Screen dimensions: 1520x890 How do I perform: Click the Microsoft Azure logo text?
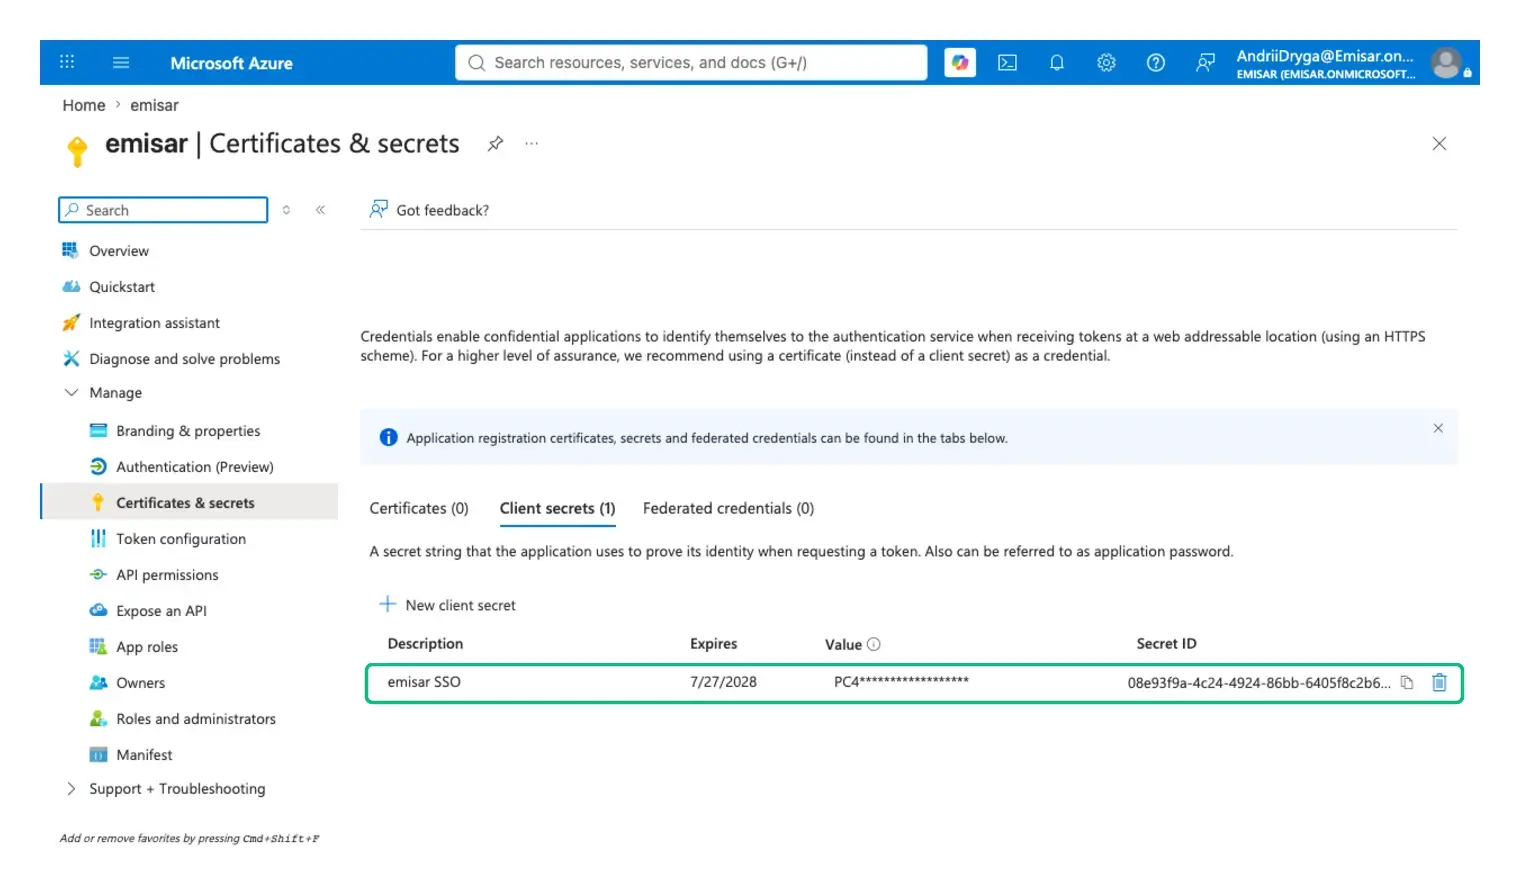coord(231,63)
